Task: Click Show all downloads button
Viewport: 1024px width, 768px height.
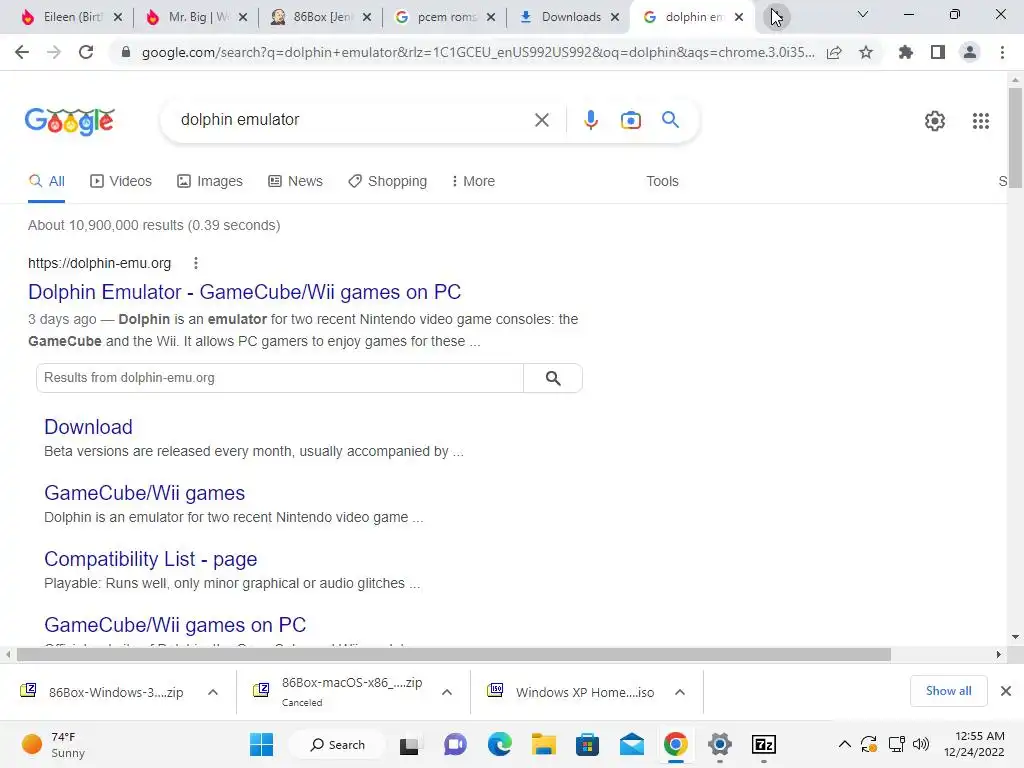Action: coord(948,691)
